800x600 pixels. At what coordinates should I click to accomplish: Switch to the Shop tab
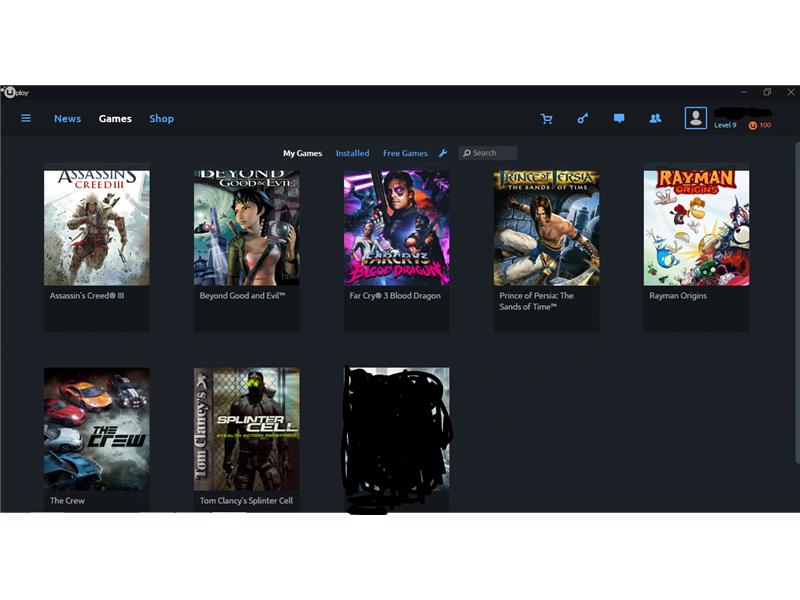(161, 118)
